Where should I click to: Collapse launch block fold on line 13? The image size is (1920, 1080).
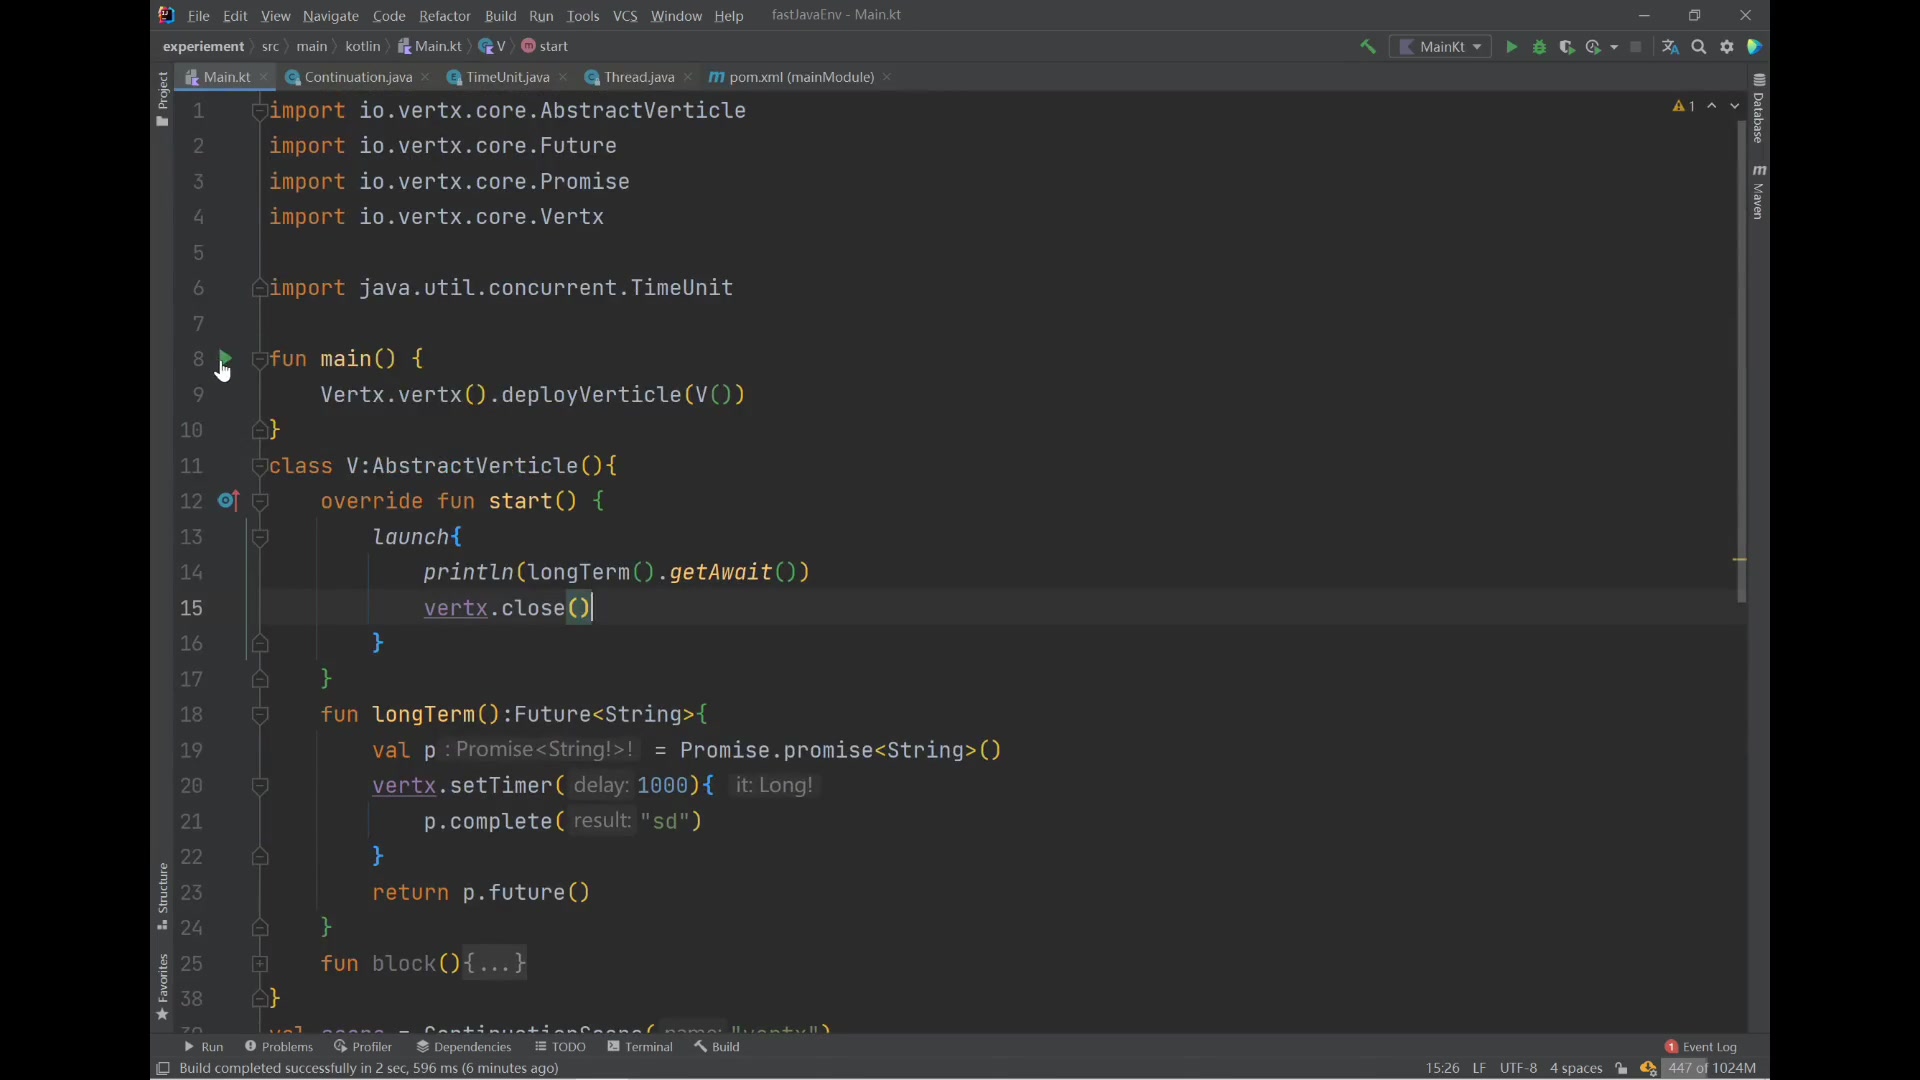coord(260,537)
